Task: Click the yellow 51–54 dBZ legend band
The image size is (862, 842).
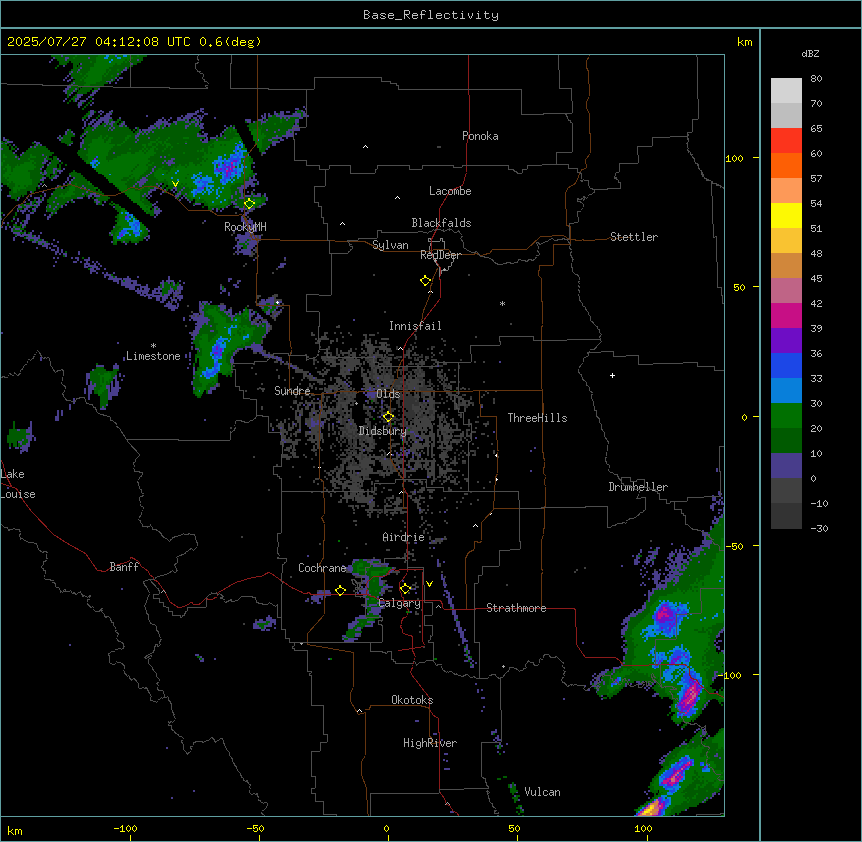Action: [x=786, y=215]
